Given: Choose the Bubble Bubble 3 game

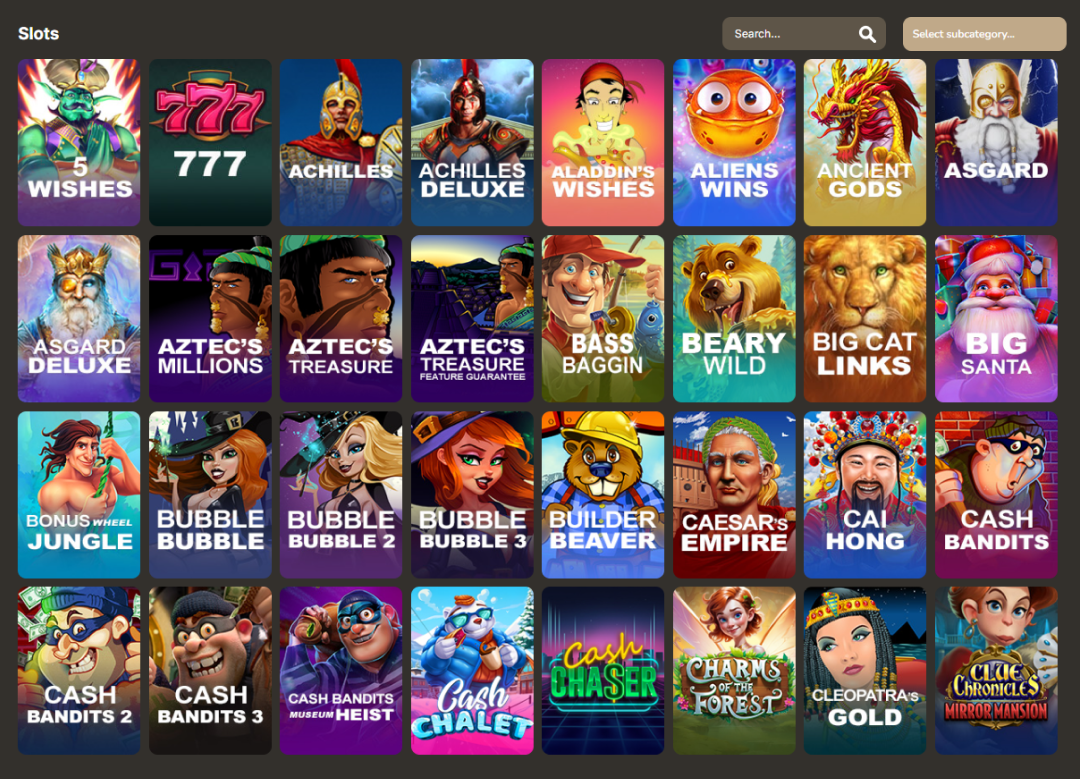Looking at the screenshot, I should 472,495.
